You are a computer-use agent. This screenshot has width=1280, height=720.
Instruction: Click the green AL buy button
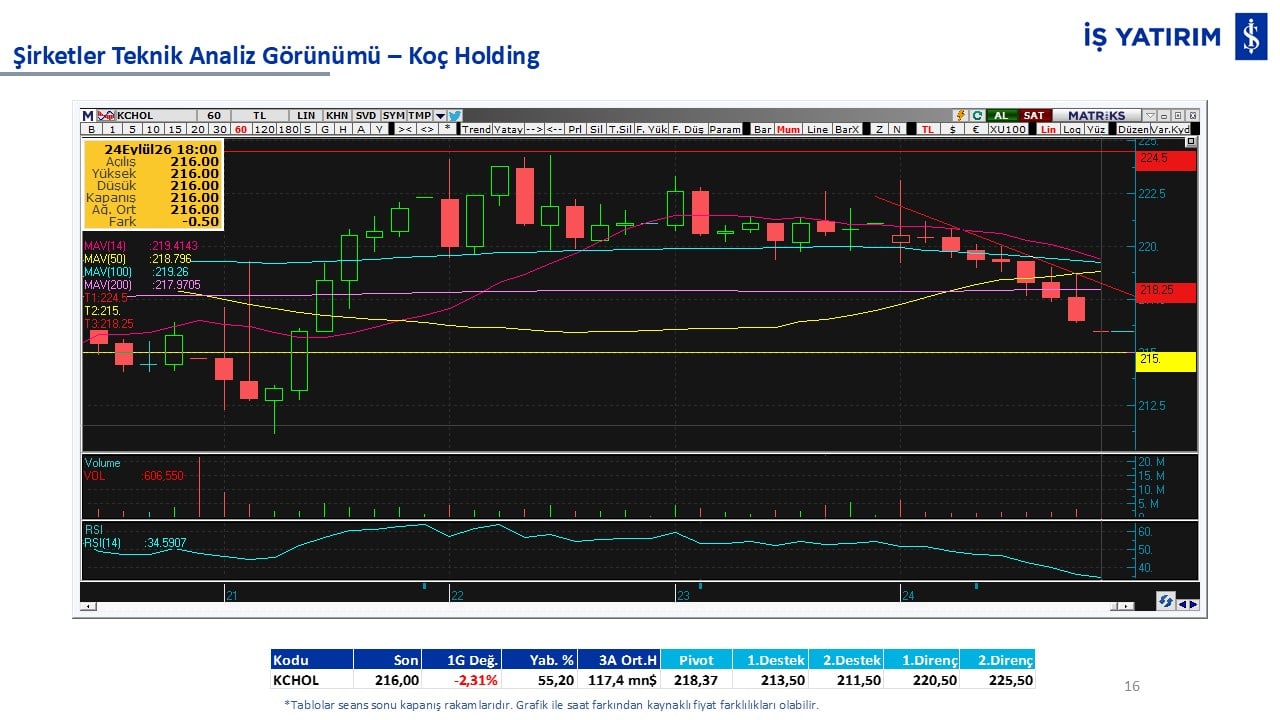pyautogui.click(x=1002, y=116)
